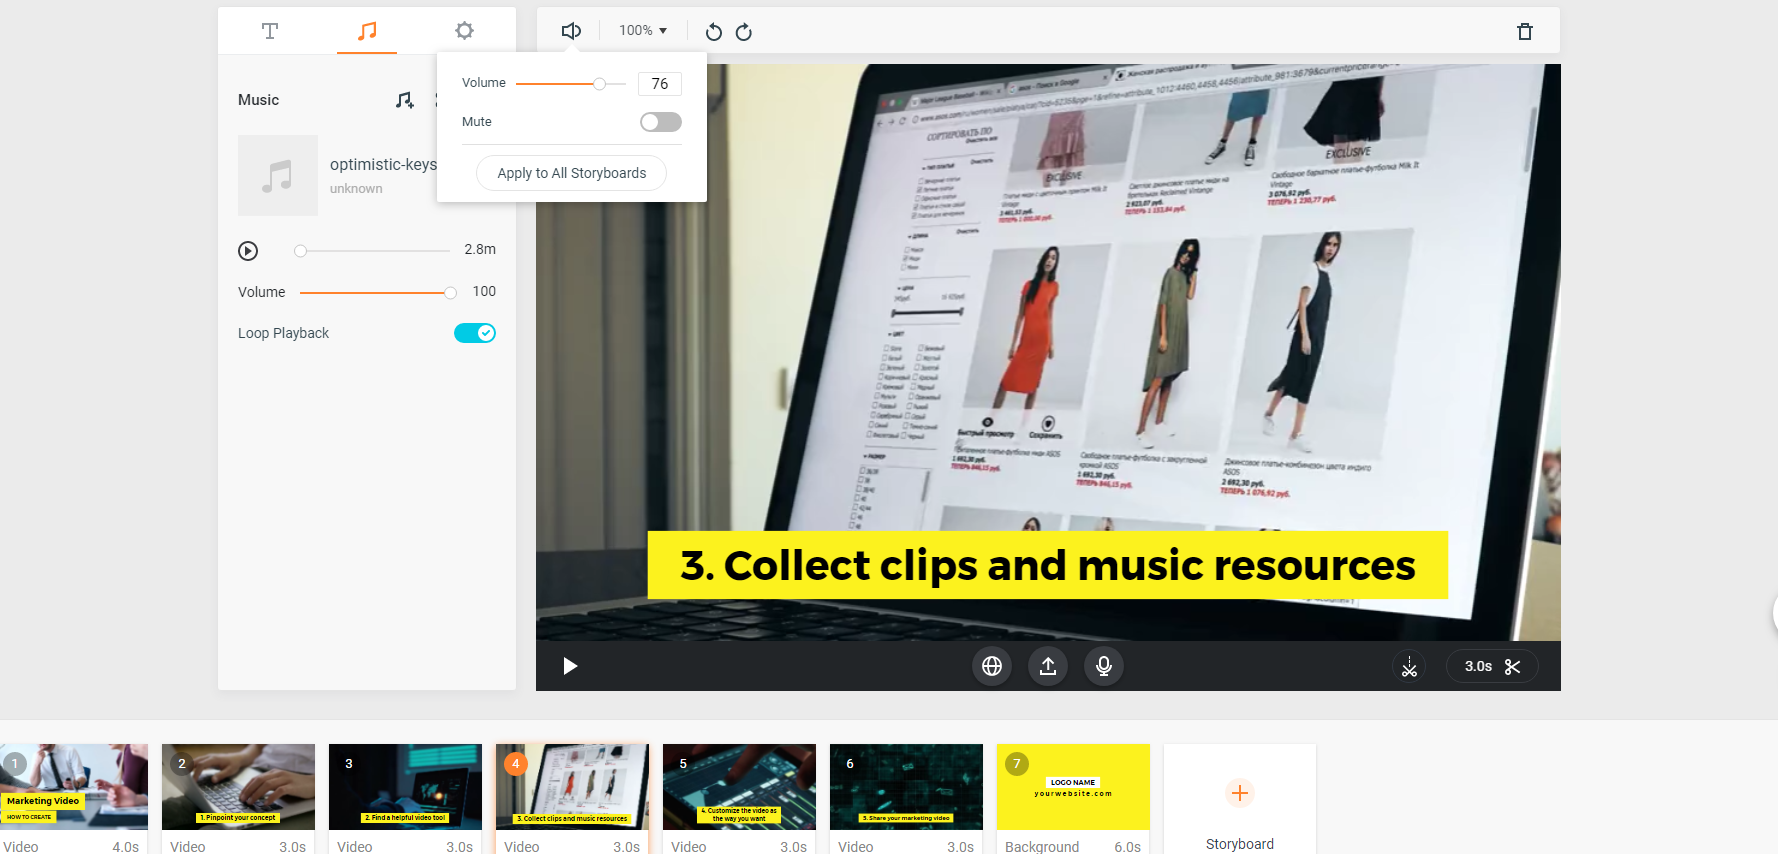Click the add music icon
The height and width of the screenshot is (854, 1778).
(x=404, y=100)
